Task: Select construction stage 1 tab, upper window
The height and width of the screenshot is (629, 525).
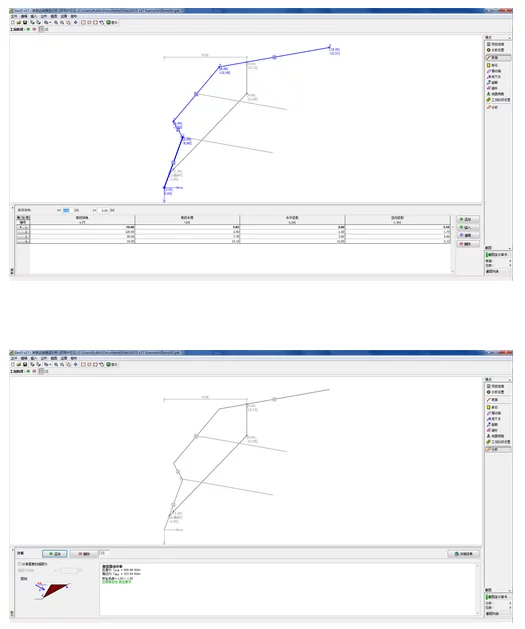Action: pyautogui.click(x=41, y=29)
